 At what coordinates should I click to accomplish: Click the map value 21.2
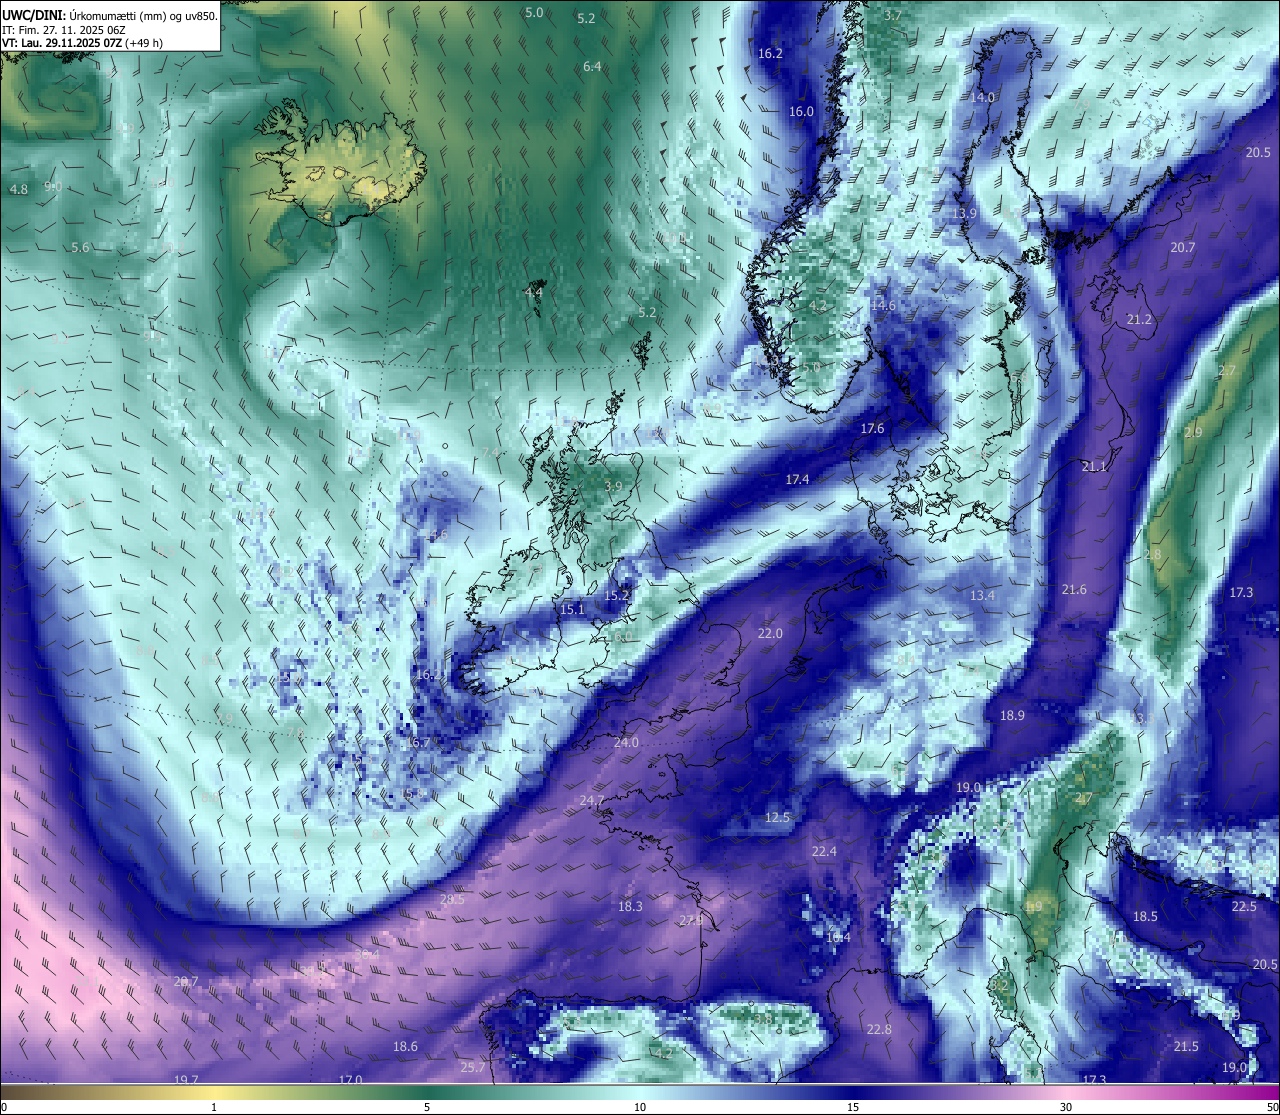pyautogui.click(x=1139, y=320)
